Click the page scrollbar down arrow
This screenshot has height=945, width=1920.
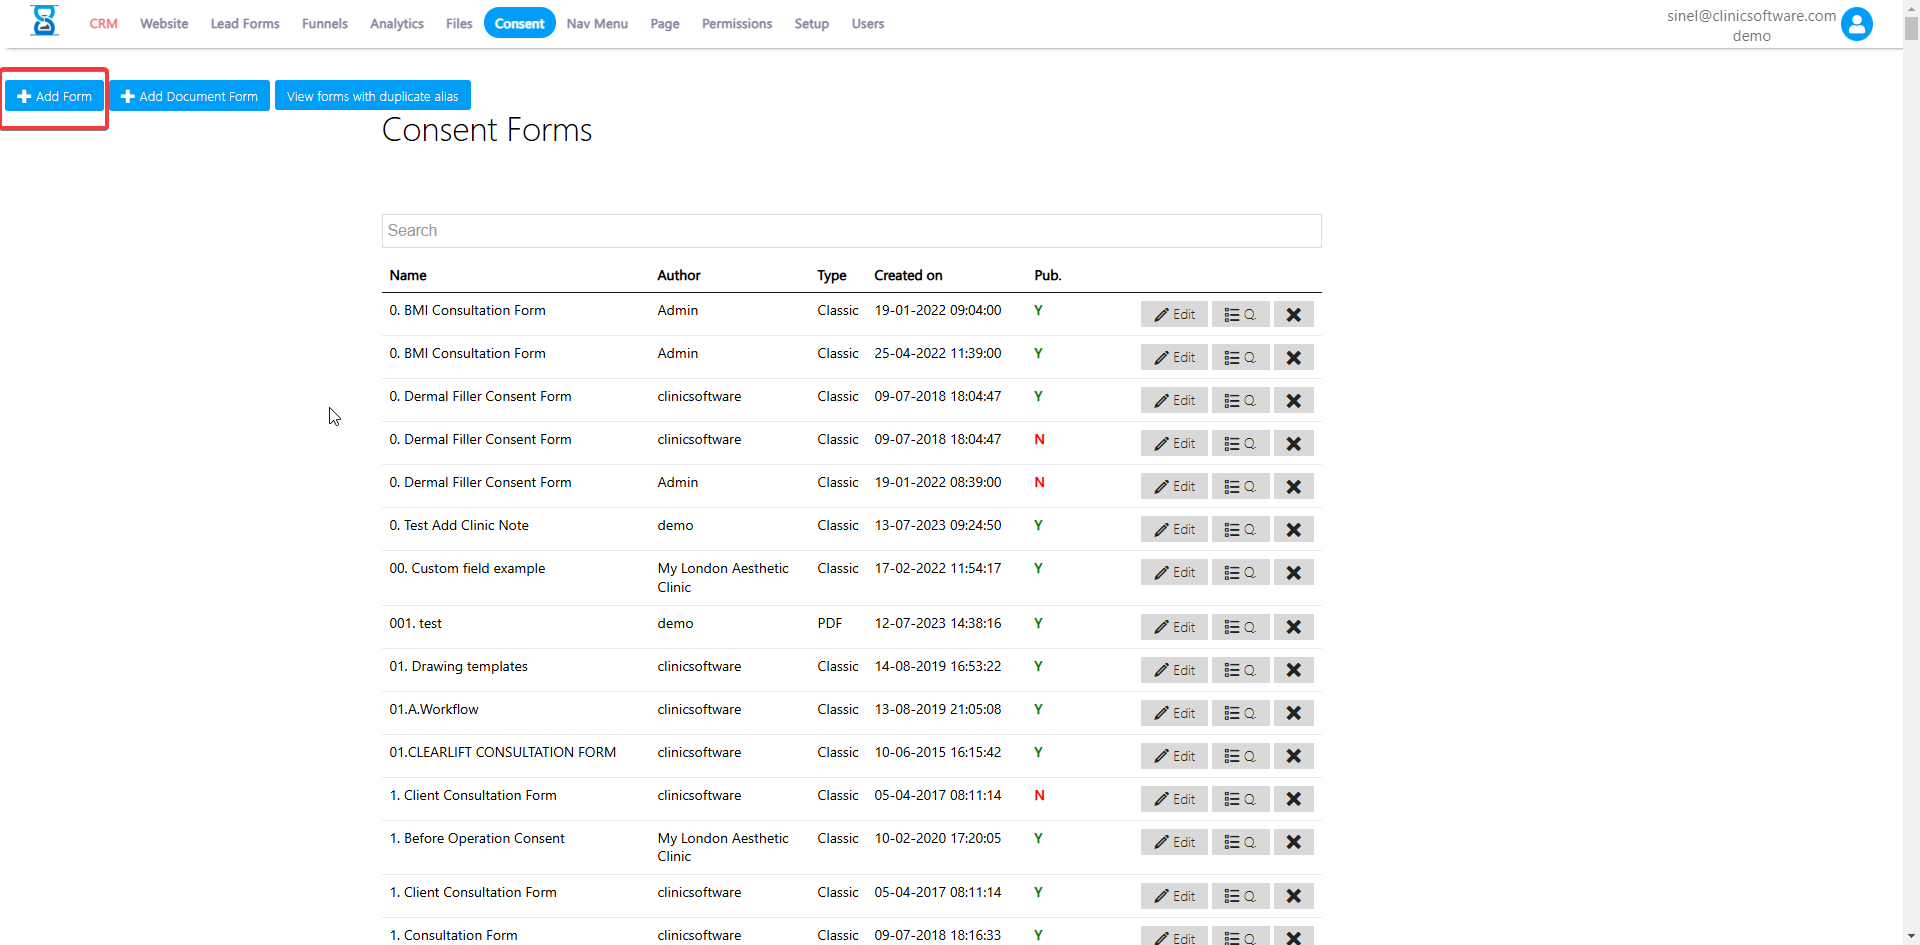click(1911, 936)
